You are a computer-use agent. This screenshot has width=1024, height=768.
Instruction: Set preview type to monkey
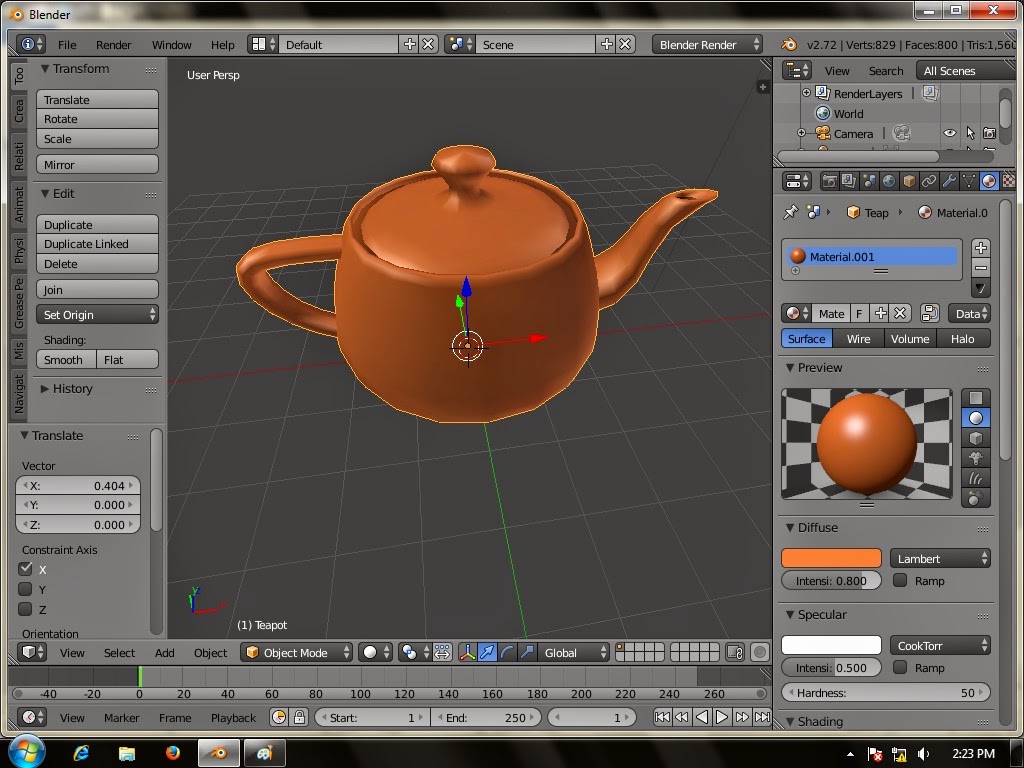coord(976,458)
